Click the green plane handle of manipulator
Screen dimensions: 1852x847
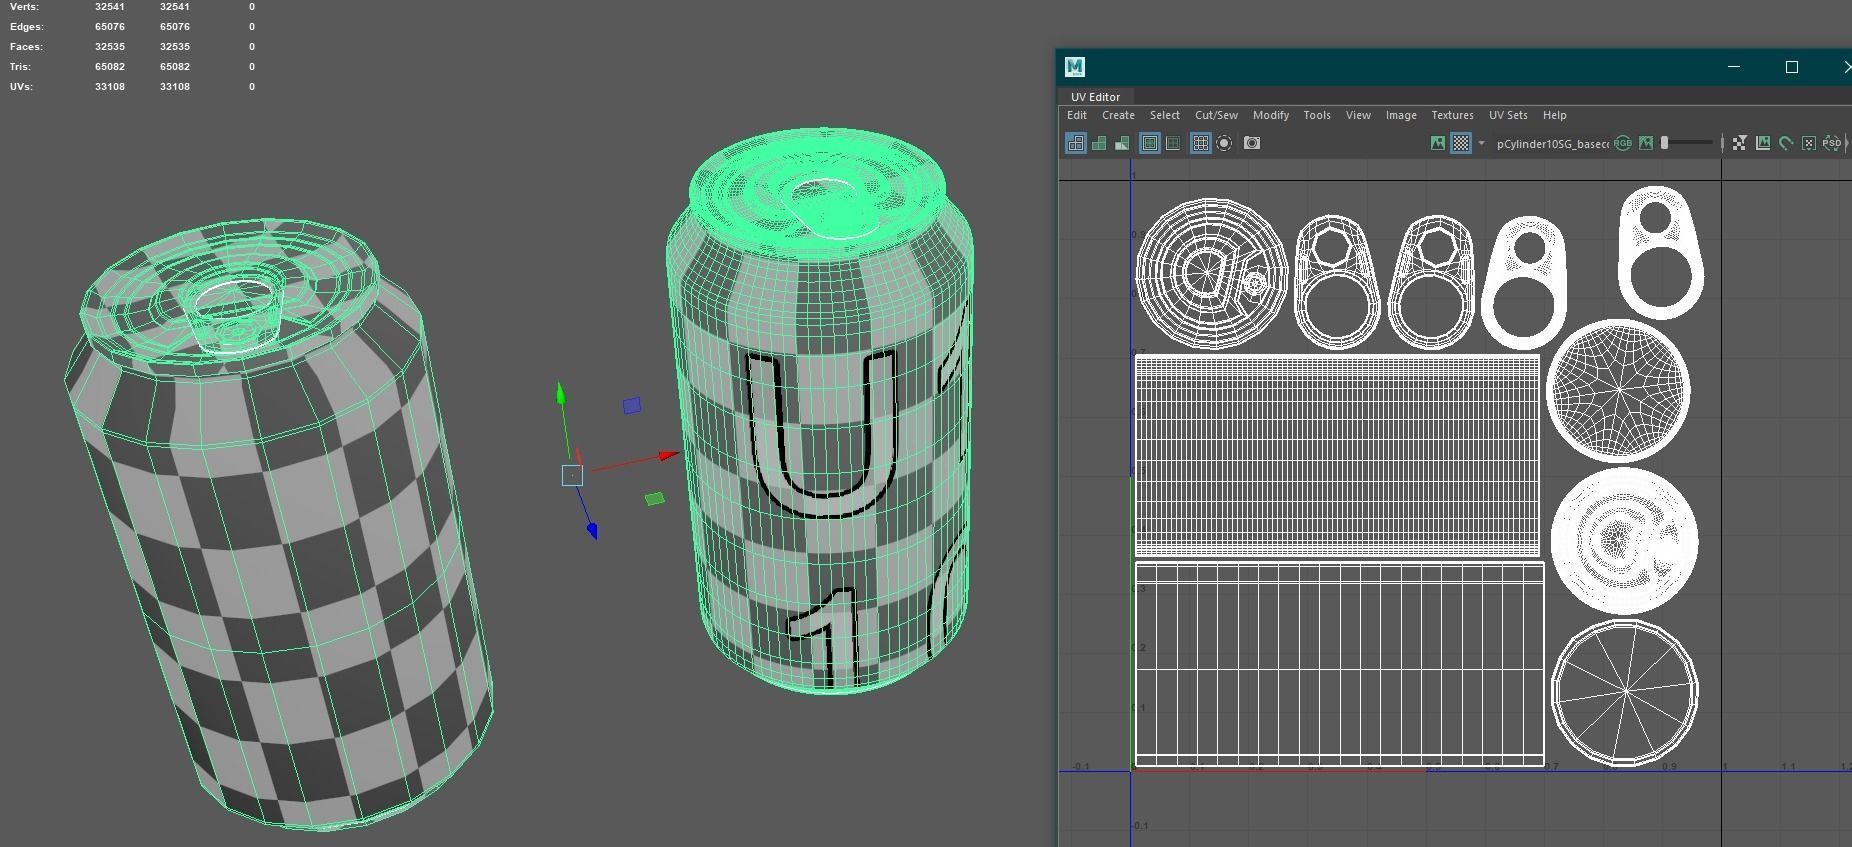pyautogui.click(x=655, y=498)
